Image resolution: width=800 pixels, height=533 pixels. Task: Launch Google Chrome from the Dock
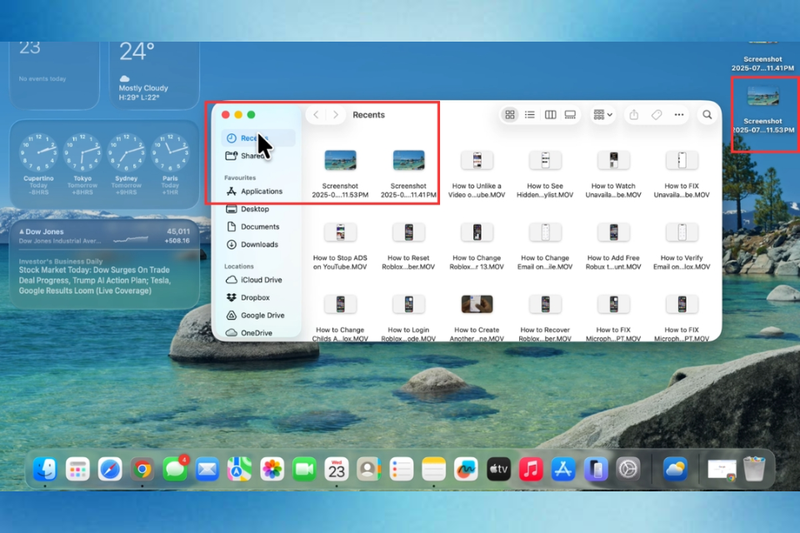pos(142,469)
